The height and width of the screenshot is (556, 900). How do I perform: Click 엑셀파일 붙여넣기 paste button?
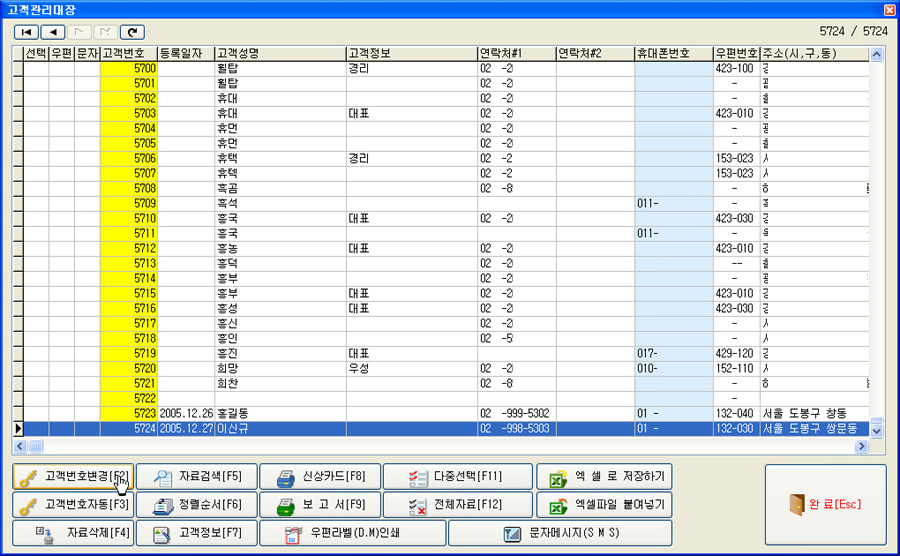tap(604, 505)
